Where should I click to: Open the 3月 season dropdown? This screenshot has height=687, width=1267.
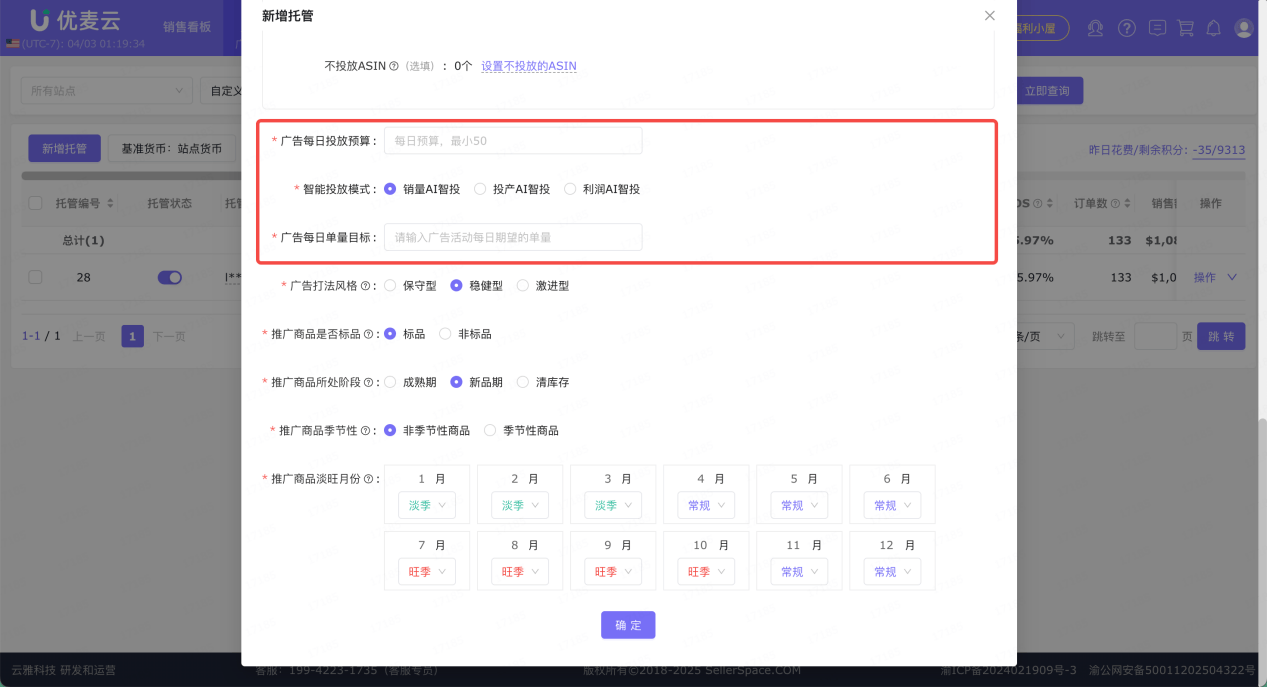(x=613, y=505)
